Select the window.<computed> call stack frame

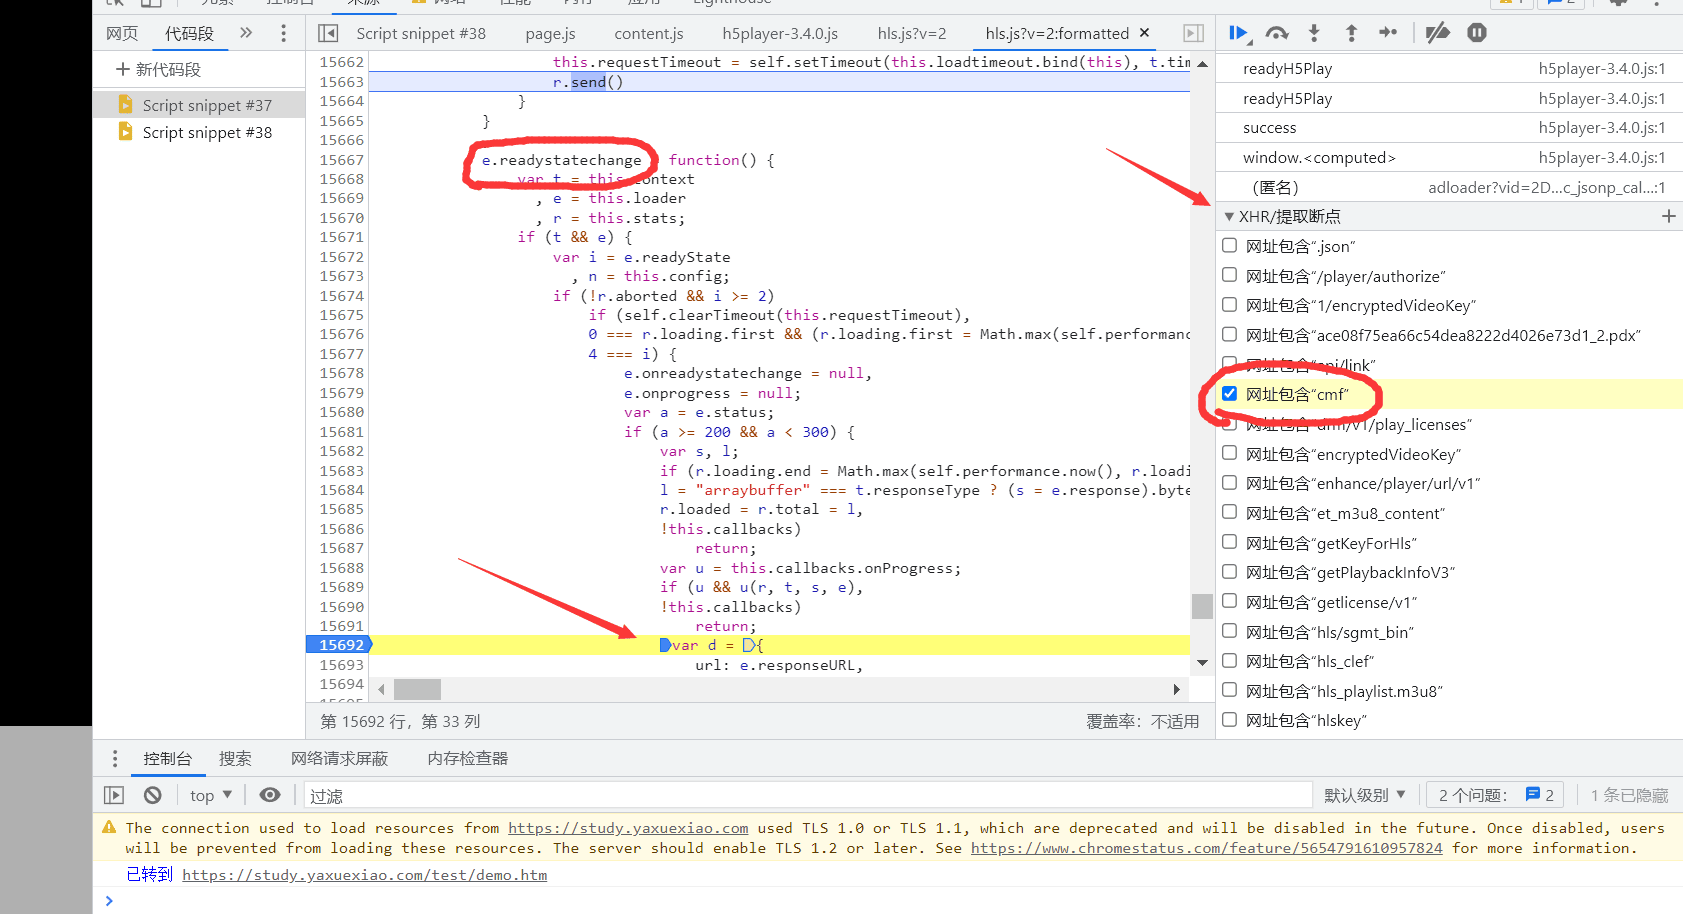pyautogui.click(x=1449, y=158)
